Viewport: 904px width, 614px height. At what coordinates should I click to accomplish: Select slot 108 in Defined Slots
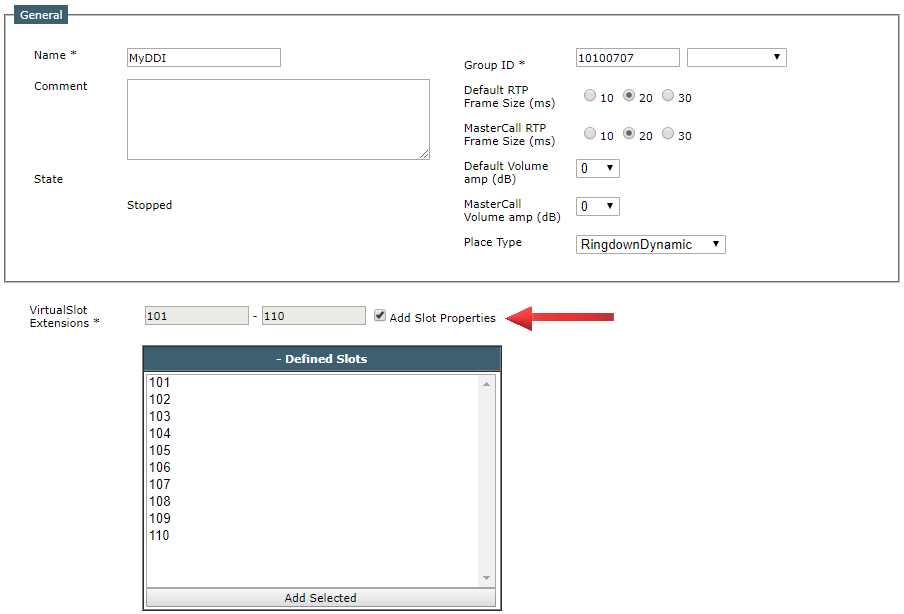pyautogui.click(x=313, y=501)
